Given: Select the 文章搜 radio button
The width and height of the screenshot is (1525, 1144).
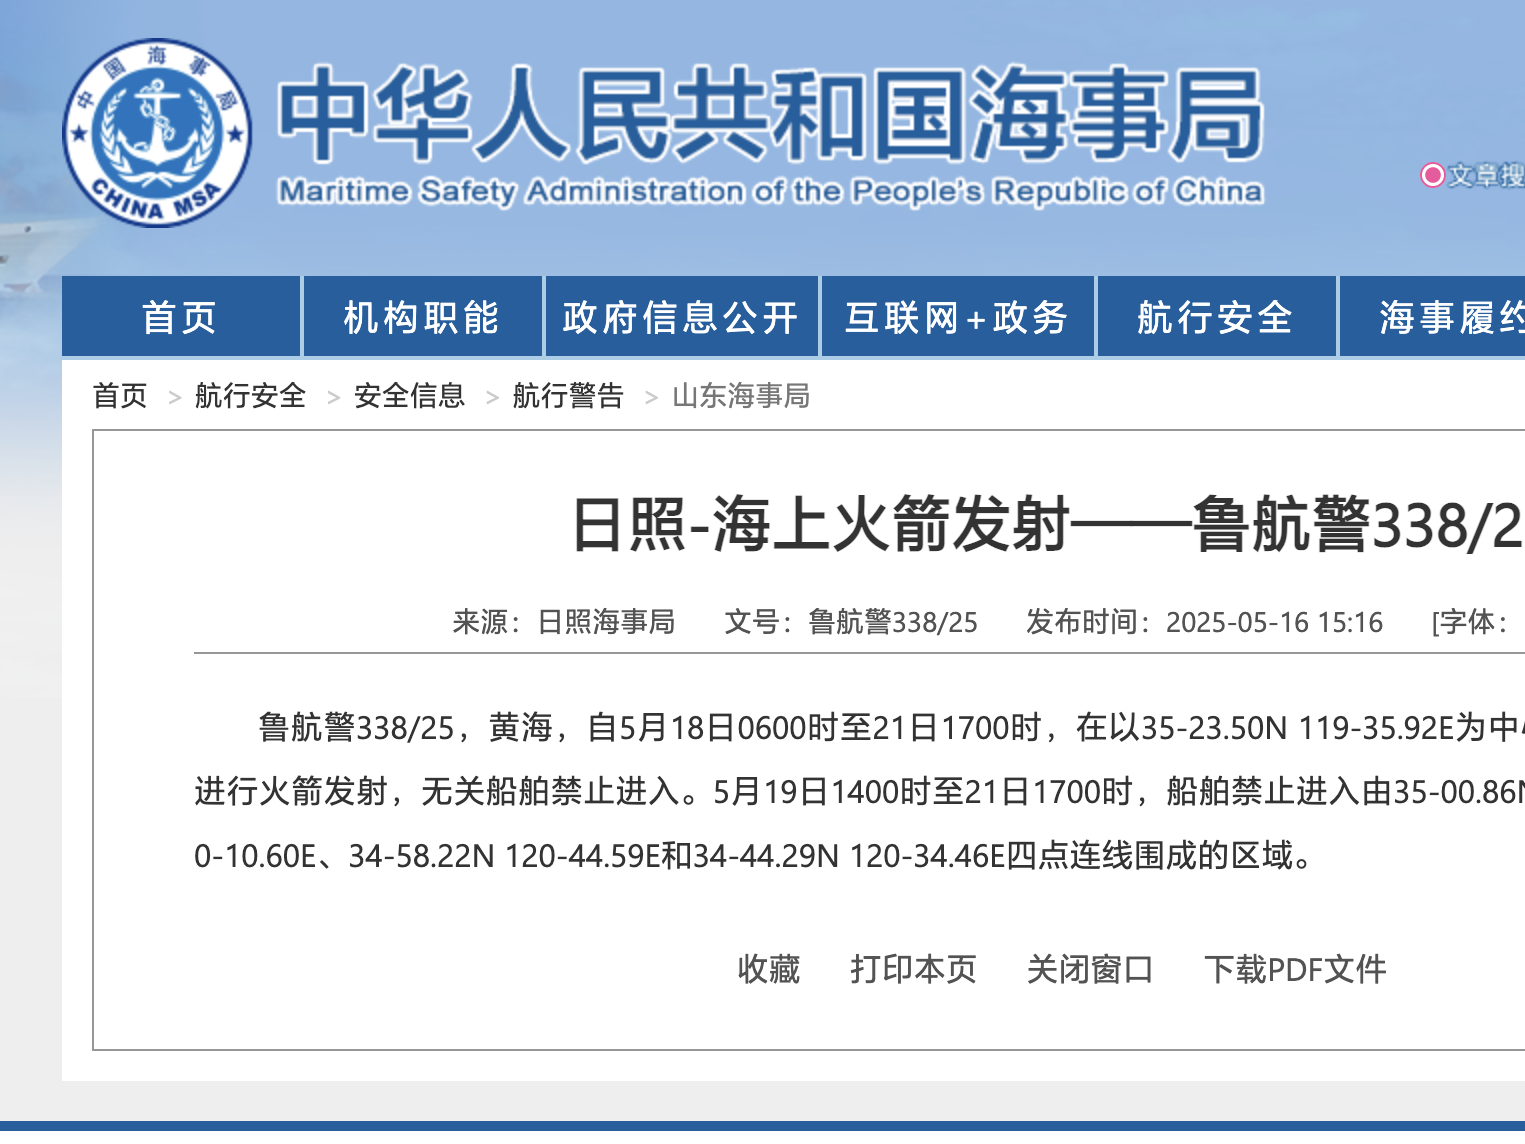Looking at the screenshot, I should pyautogui.click(x=1432, y=175).
